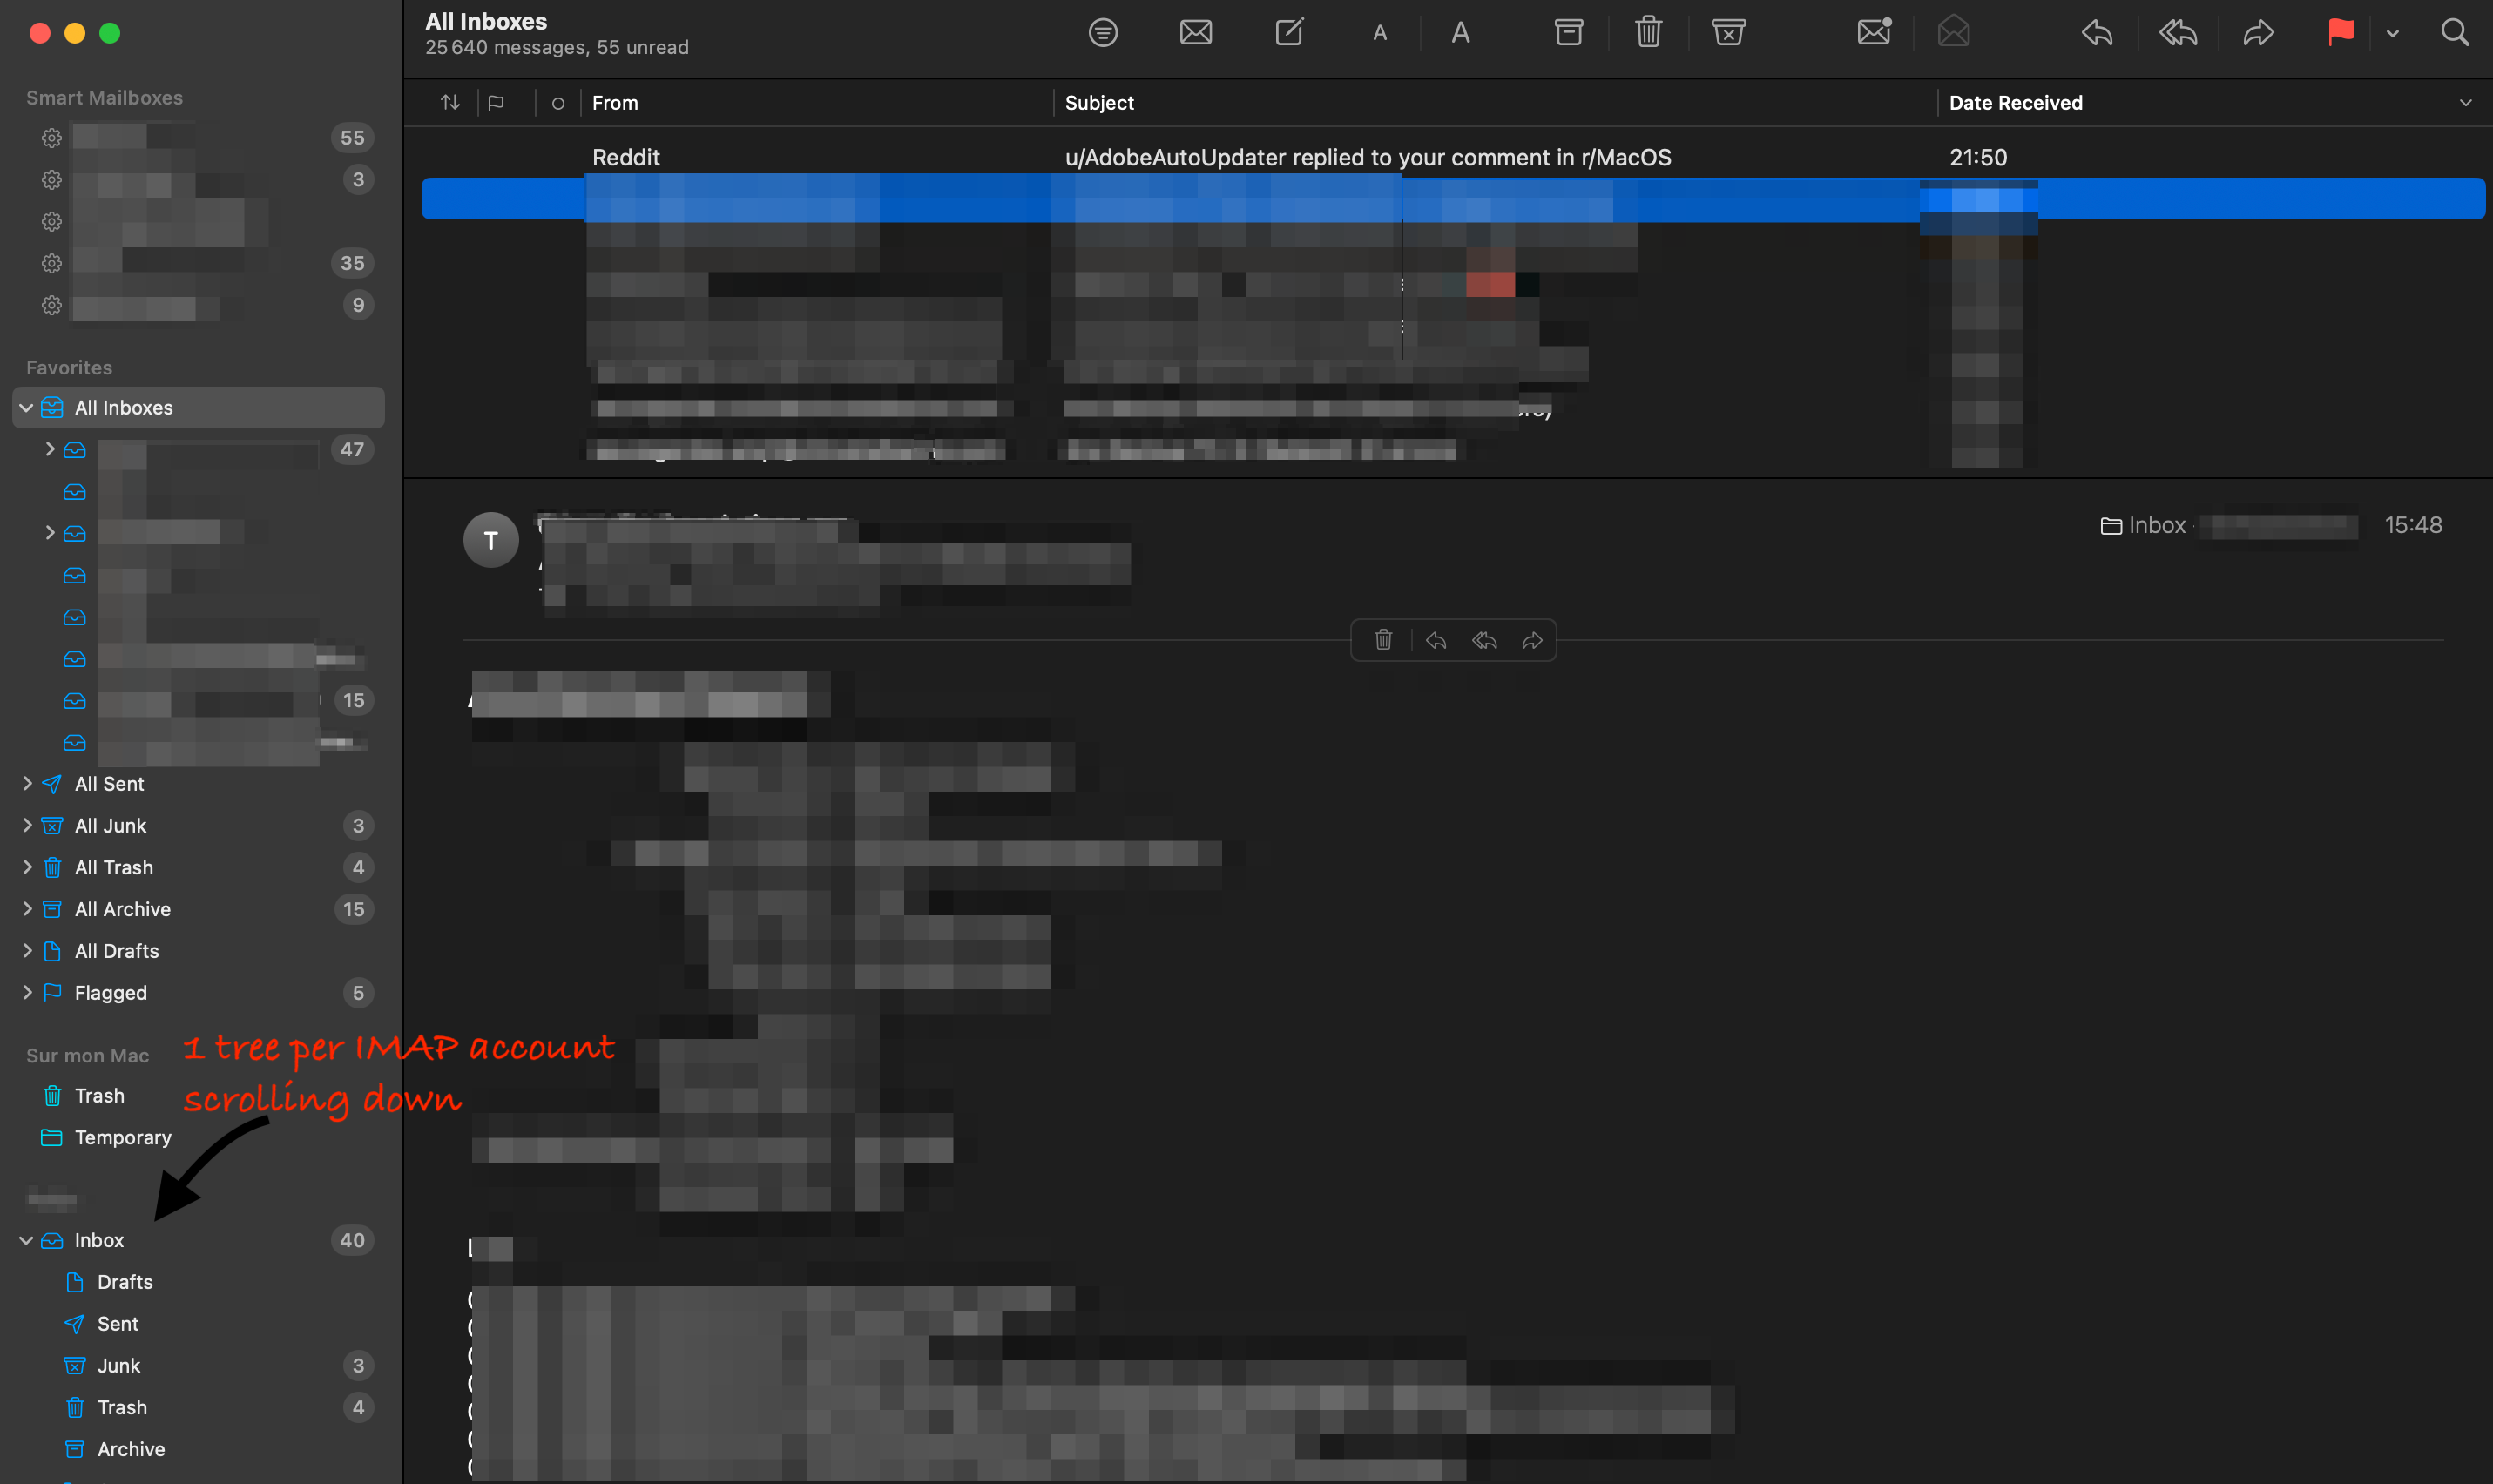Open the Flagged mailbox

click(110, 992)
